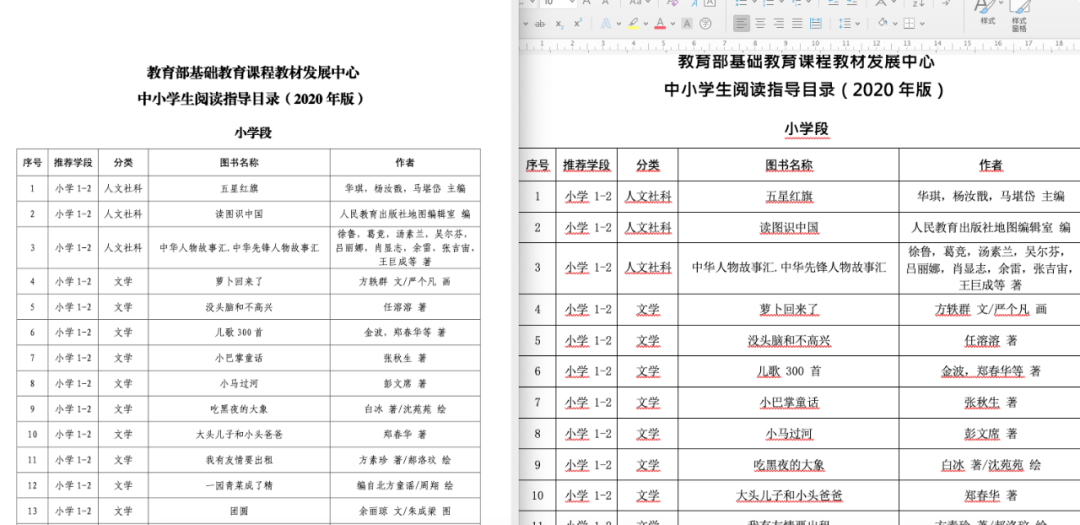Click 郑春华 著 in left PDF window

pos(405,434)
